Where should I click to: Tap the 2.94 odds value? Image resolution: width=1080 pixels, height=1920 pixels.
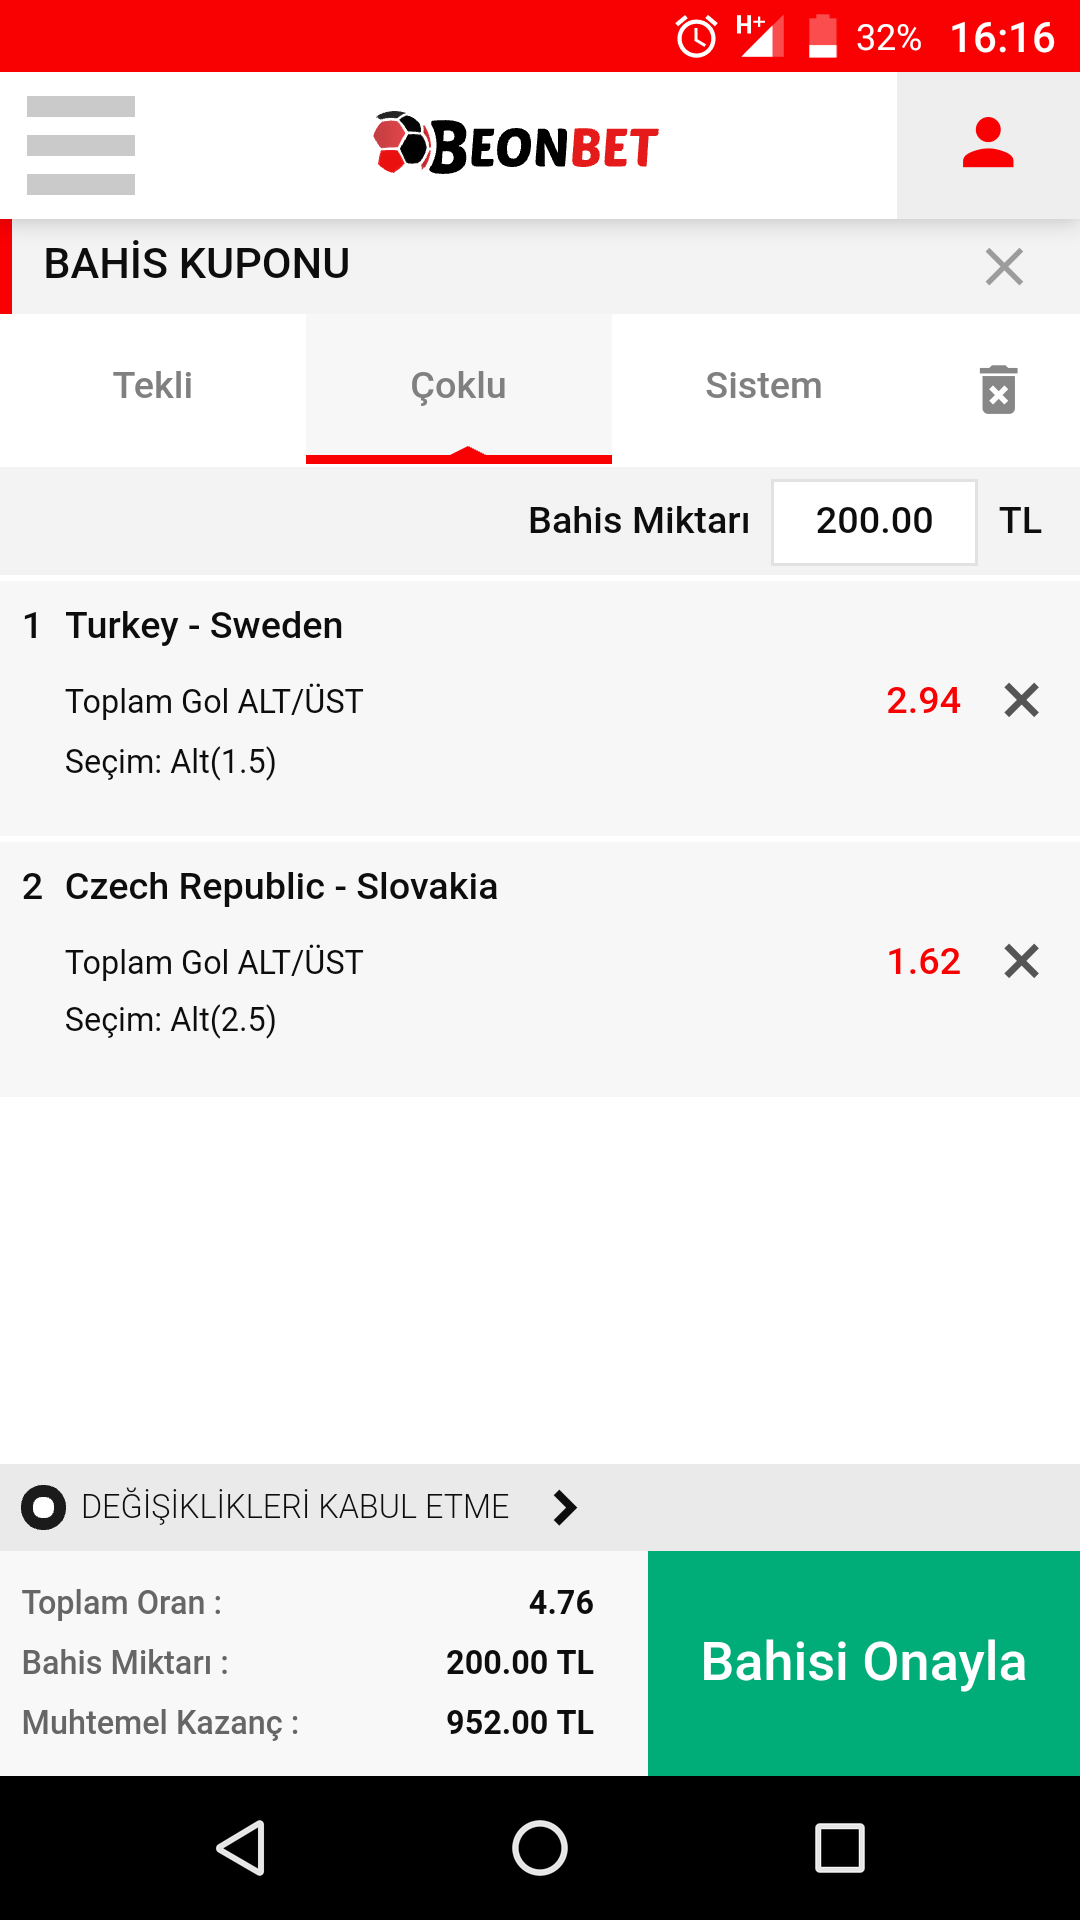[x=923, y=700]
